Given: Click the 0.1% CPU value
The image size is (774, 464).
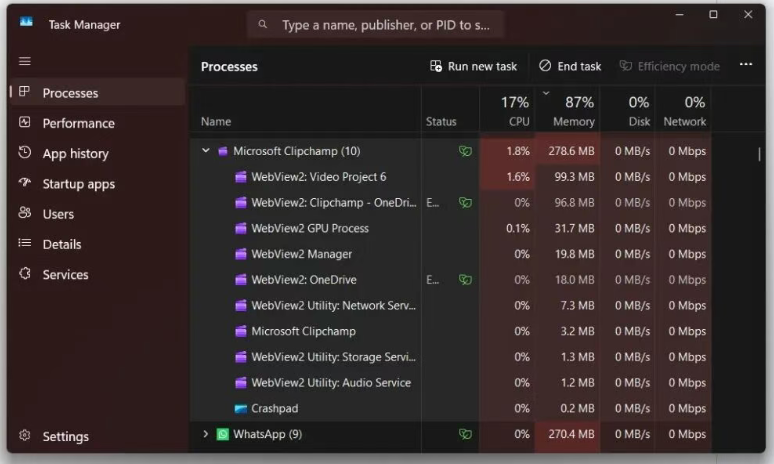Looking at the screenshot, I should [518, 228].
